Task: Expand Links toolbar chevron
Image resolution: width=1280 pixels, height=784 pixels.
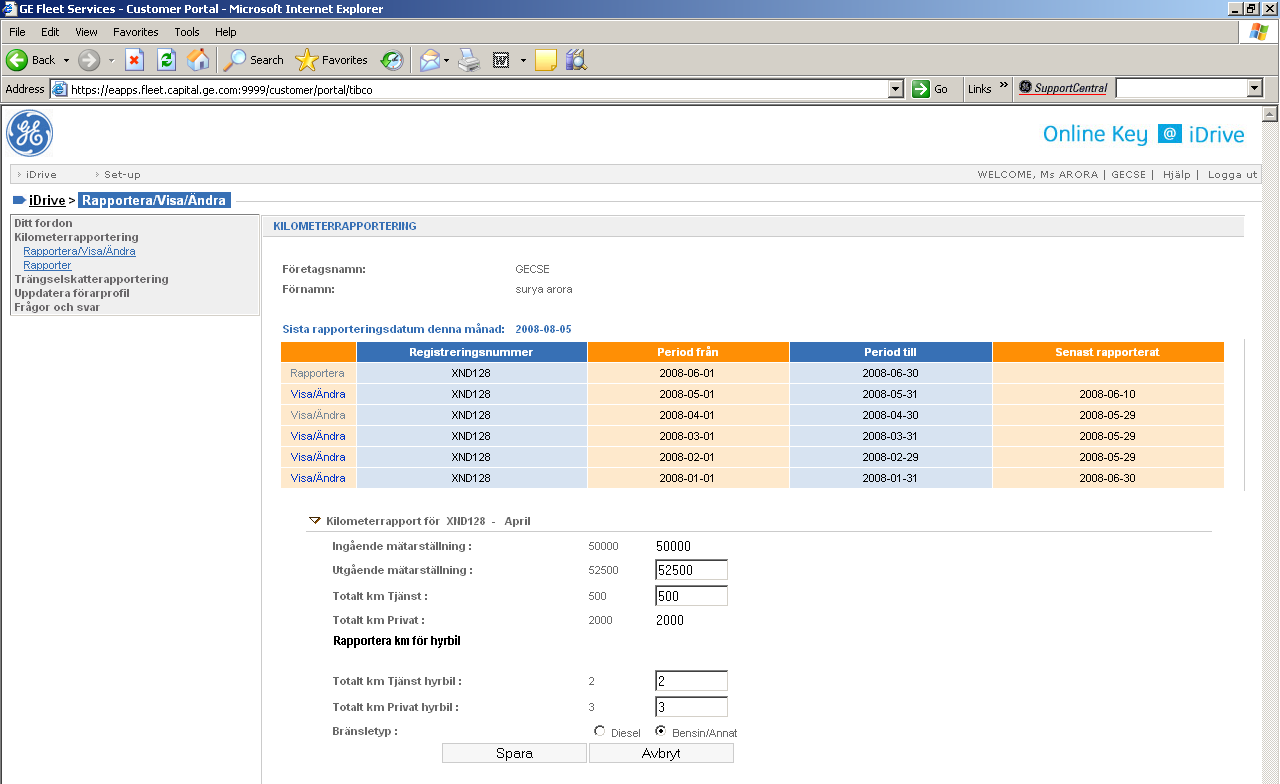Action: [1004, 86]
